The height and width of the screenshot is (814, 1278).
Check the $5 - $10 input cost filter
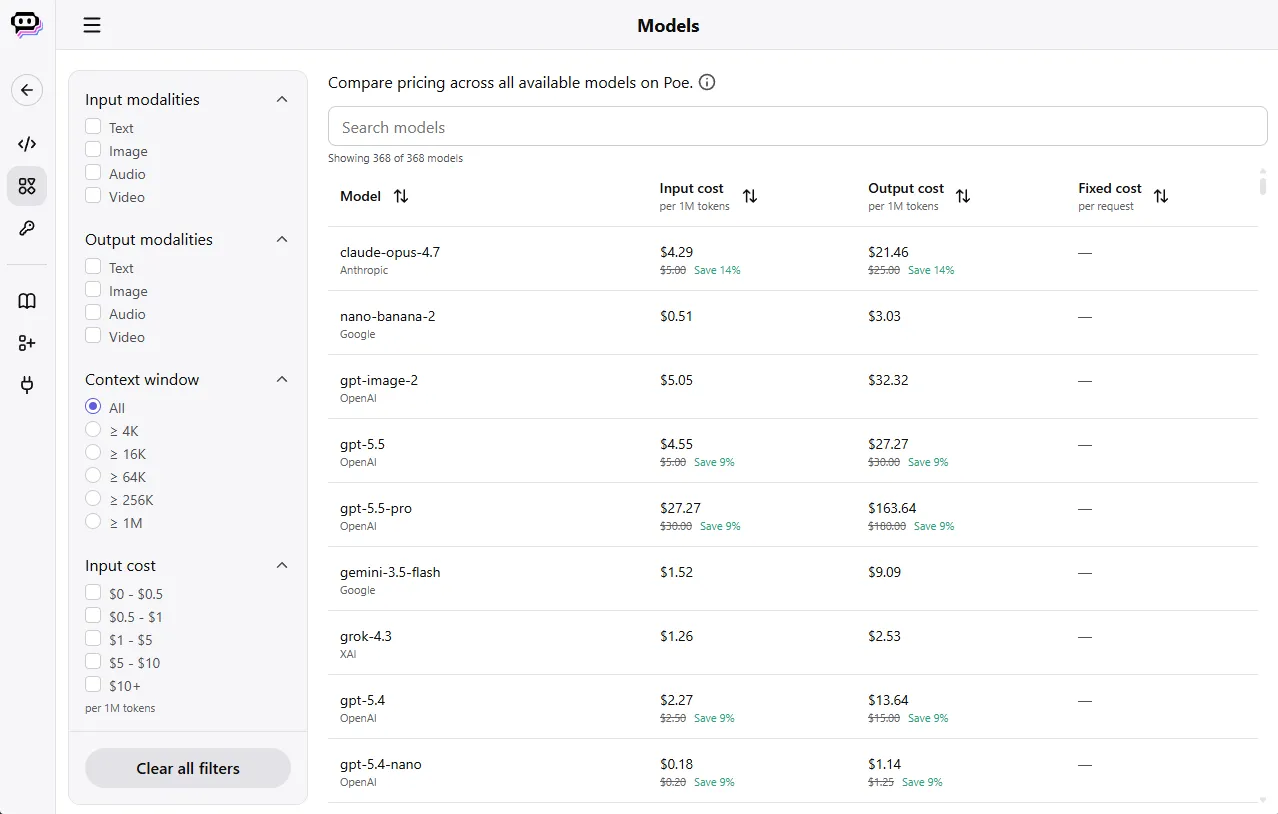pyautogui.click(x=93, y=662)
